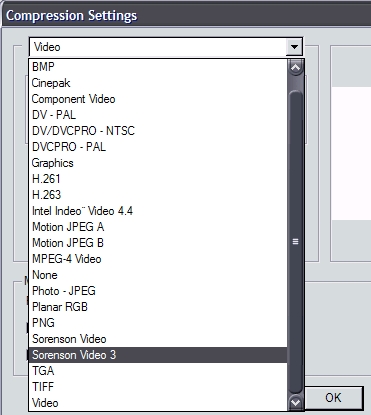Pick PNG from the list
371x415 pixels.
point(158,323)
